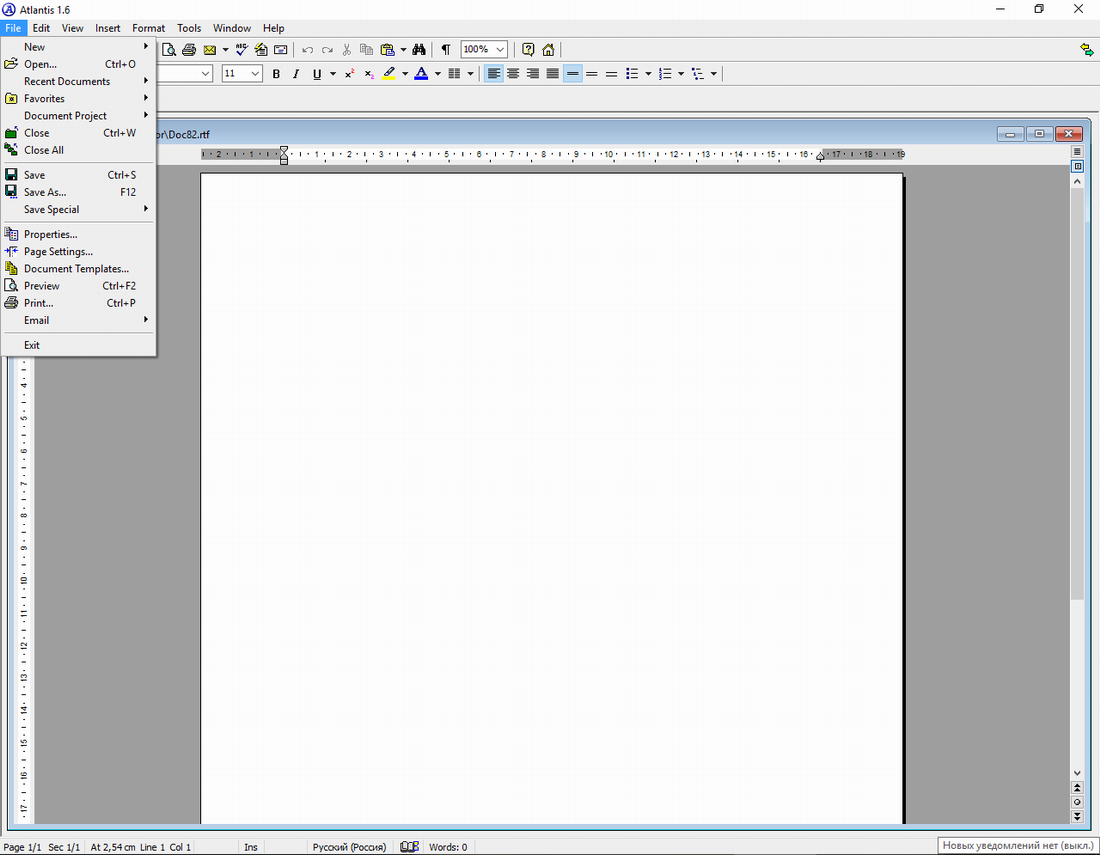Expand the numbered list style dropdown arrow
Viewport: 1100px width, 855px height.
click(x=681, y=74)
